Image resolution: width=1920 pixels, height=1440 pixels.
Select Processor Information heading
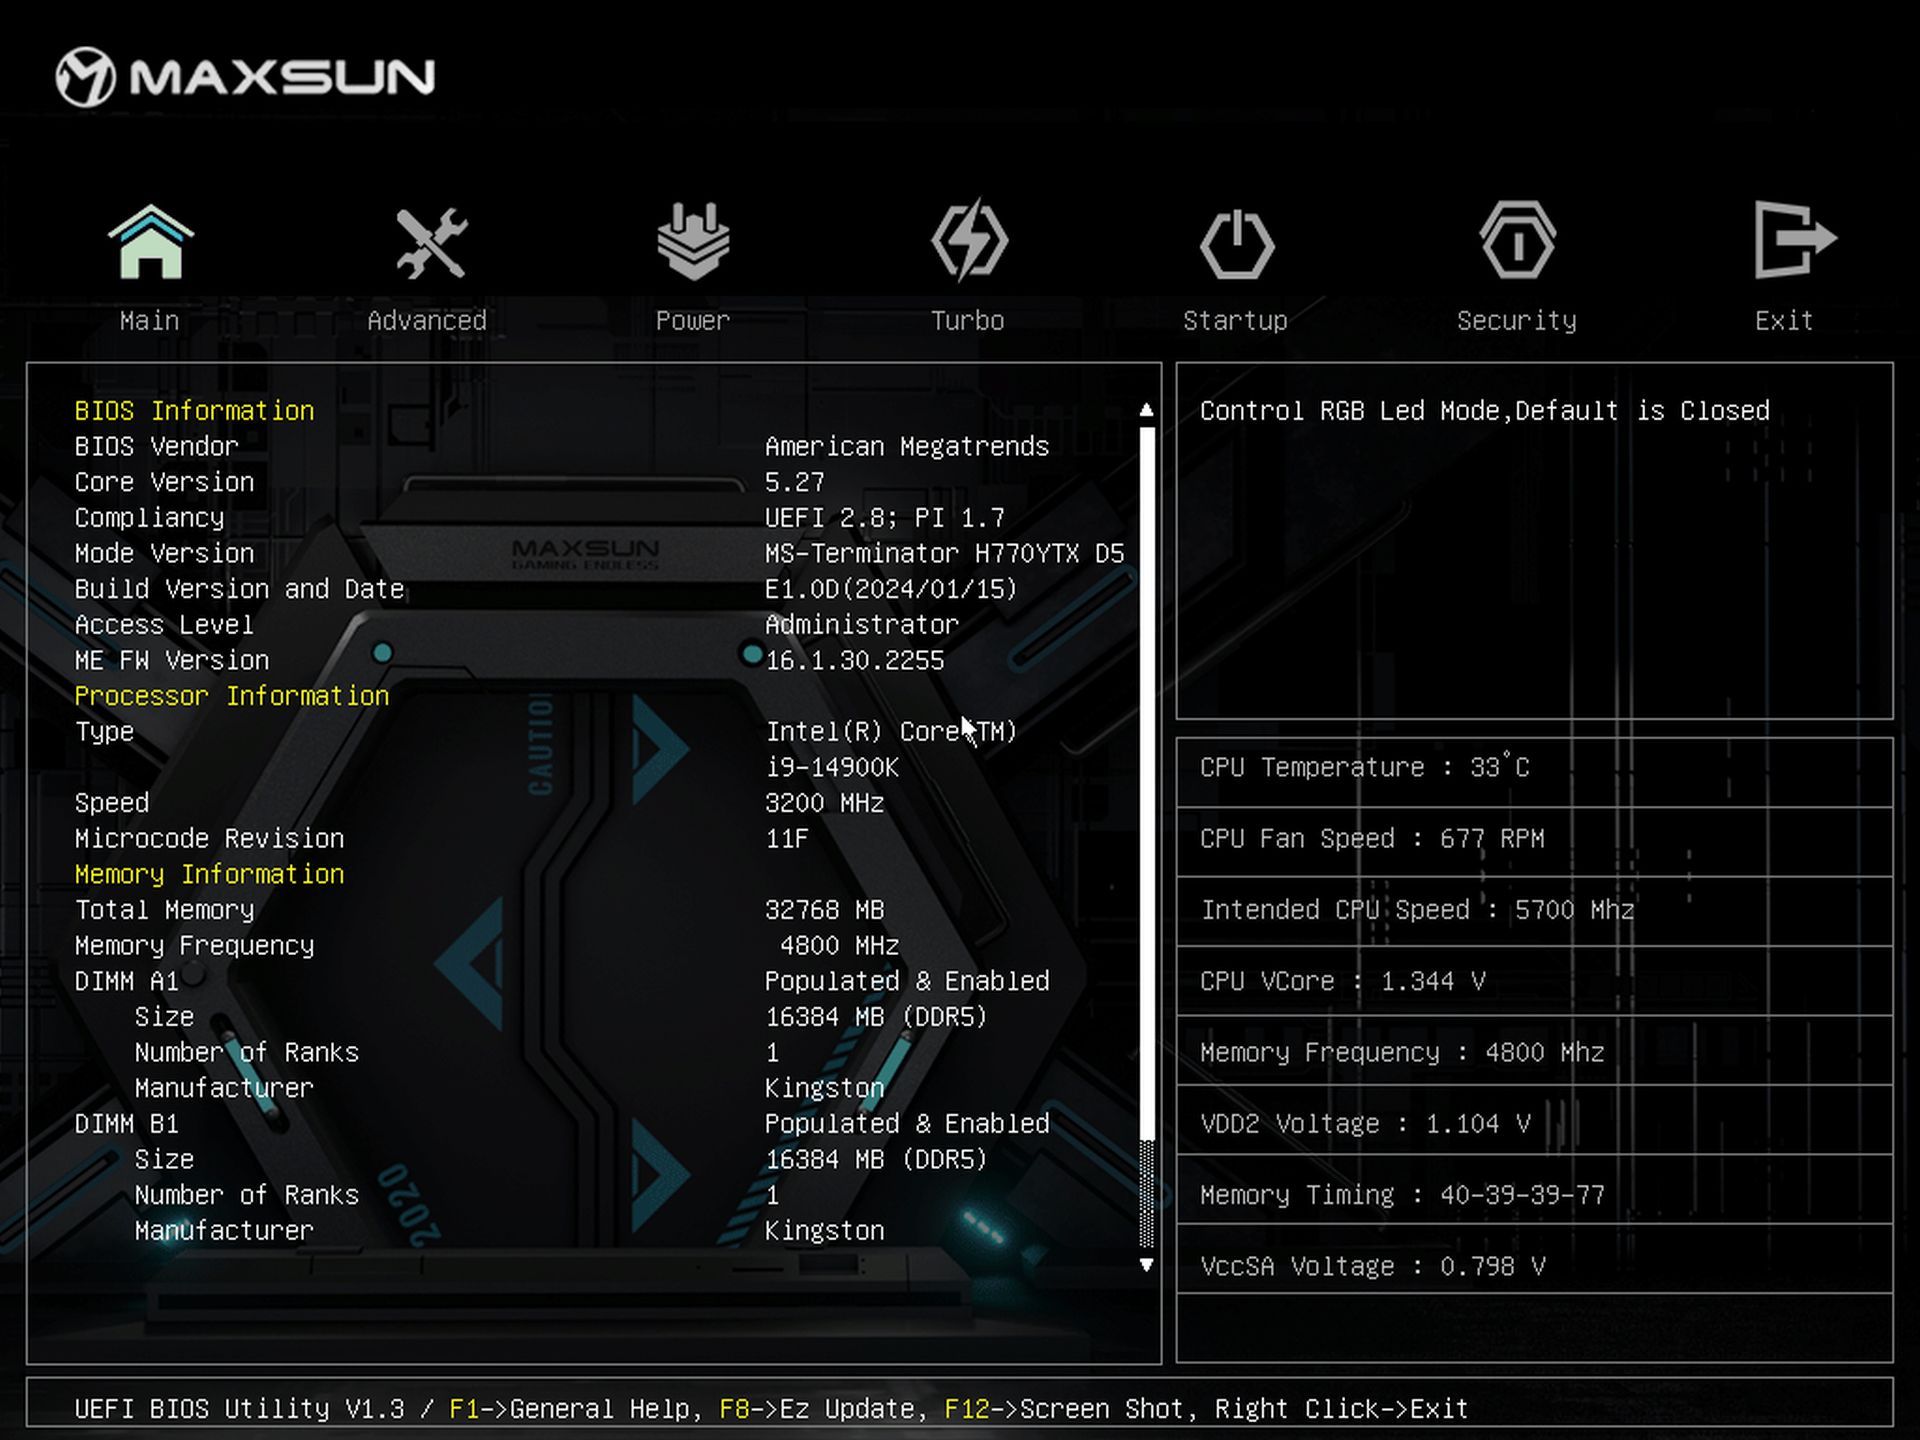(x=232, y=696)
